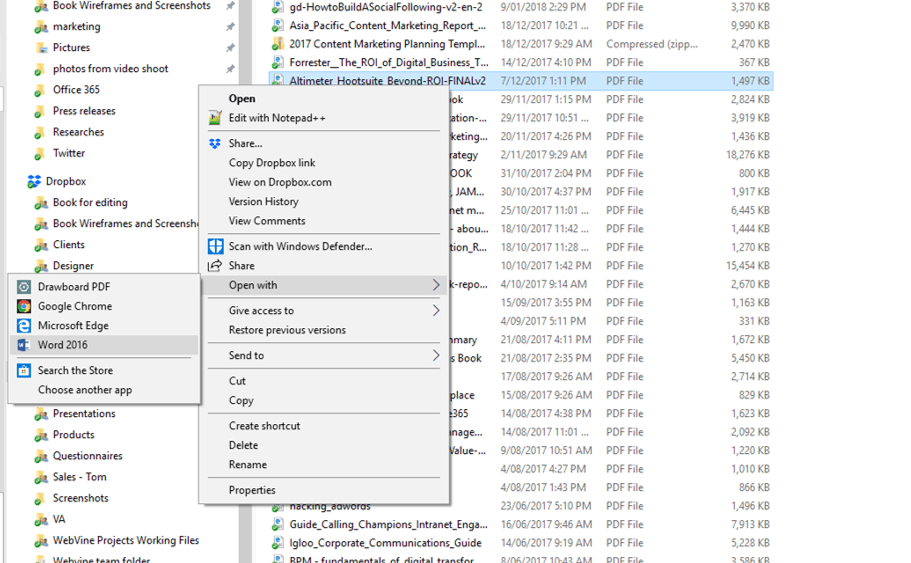This screenshot has width=911, height=563.
Task: Click the Google Chrome icon in submenu
Action: coord(24,306)
